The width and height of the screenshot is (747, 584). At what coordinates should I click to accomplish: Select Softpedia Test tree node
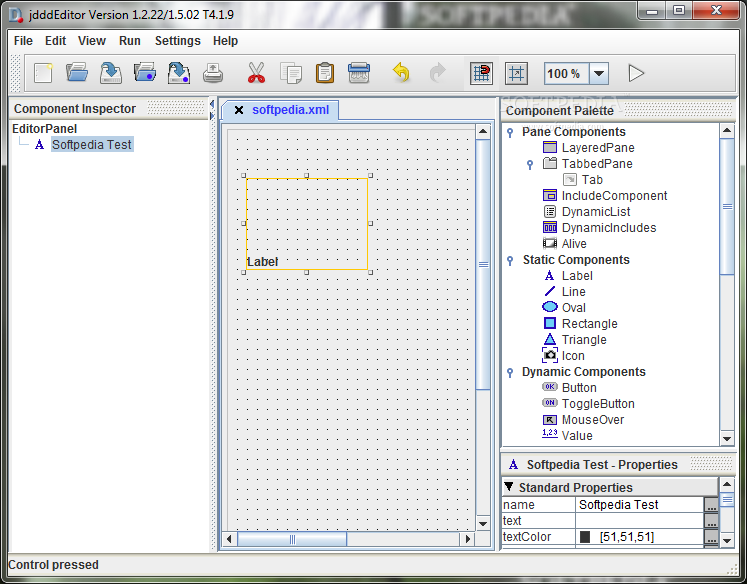[91, 144]
